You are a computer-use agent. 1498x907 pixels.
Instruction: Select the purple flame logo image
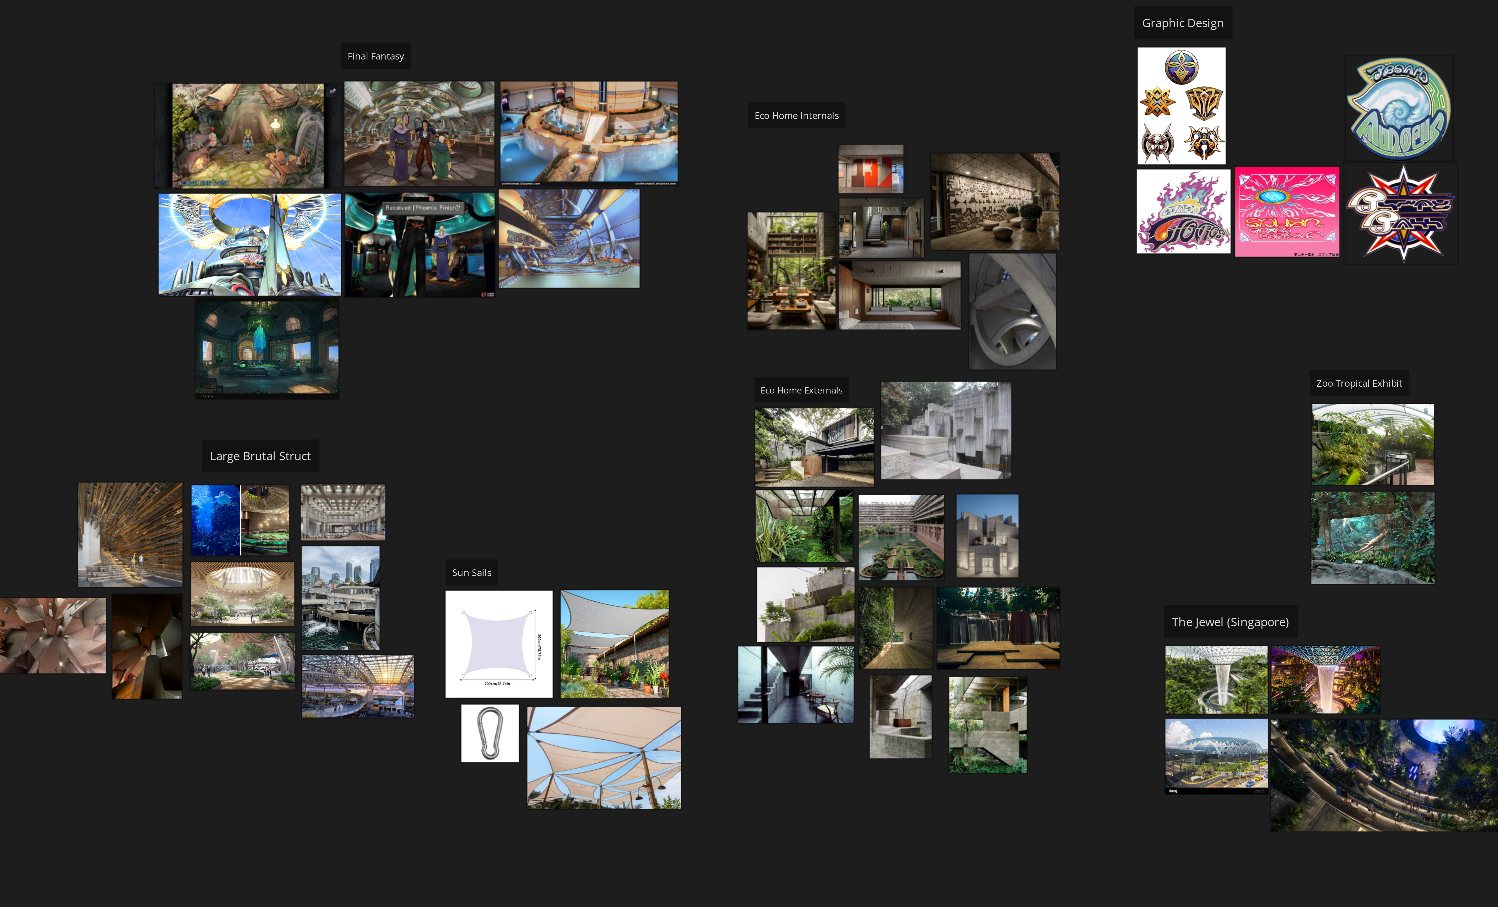pyautogui.click(x=1183, y=212)
